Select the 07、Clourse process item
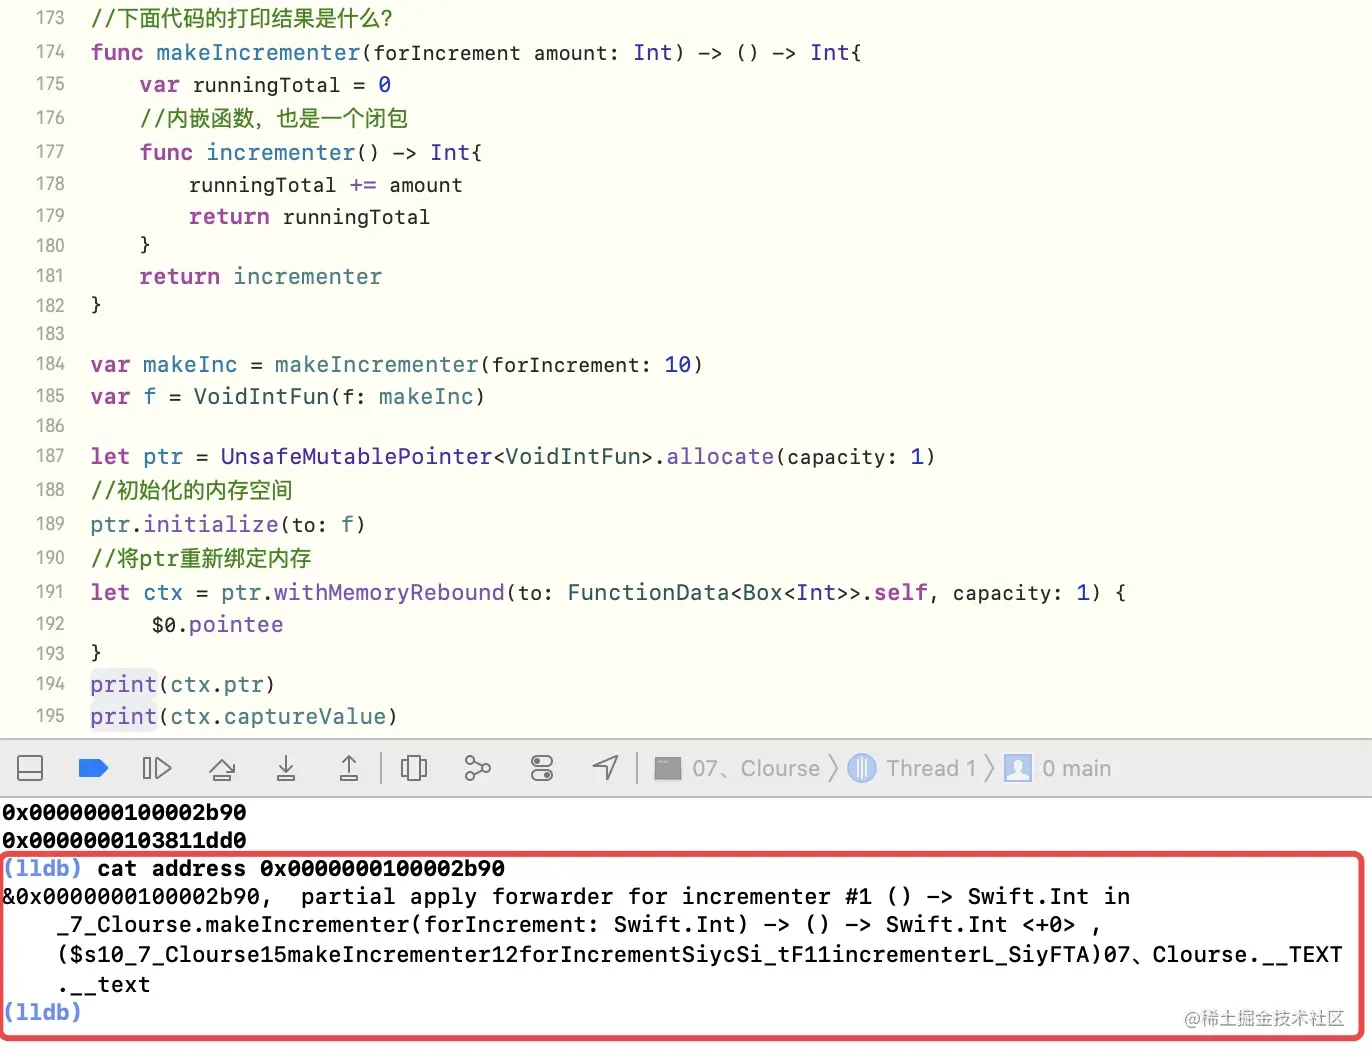This screenshot has height=1056, width=1372. click(738, 768)
